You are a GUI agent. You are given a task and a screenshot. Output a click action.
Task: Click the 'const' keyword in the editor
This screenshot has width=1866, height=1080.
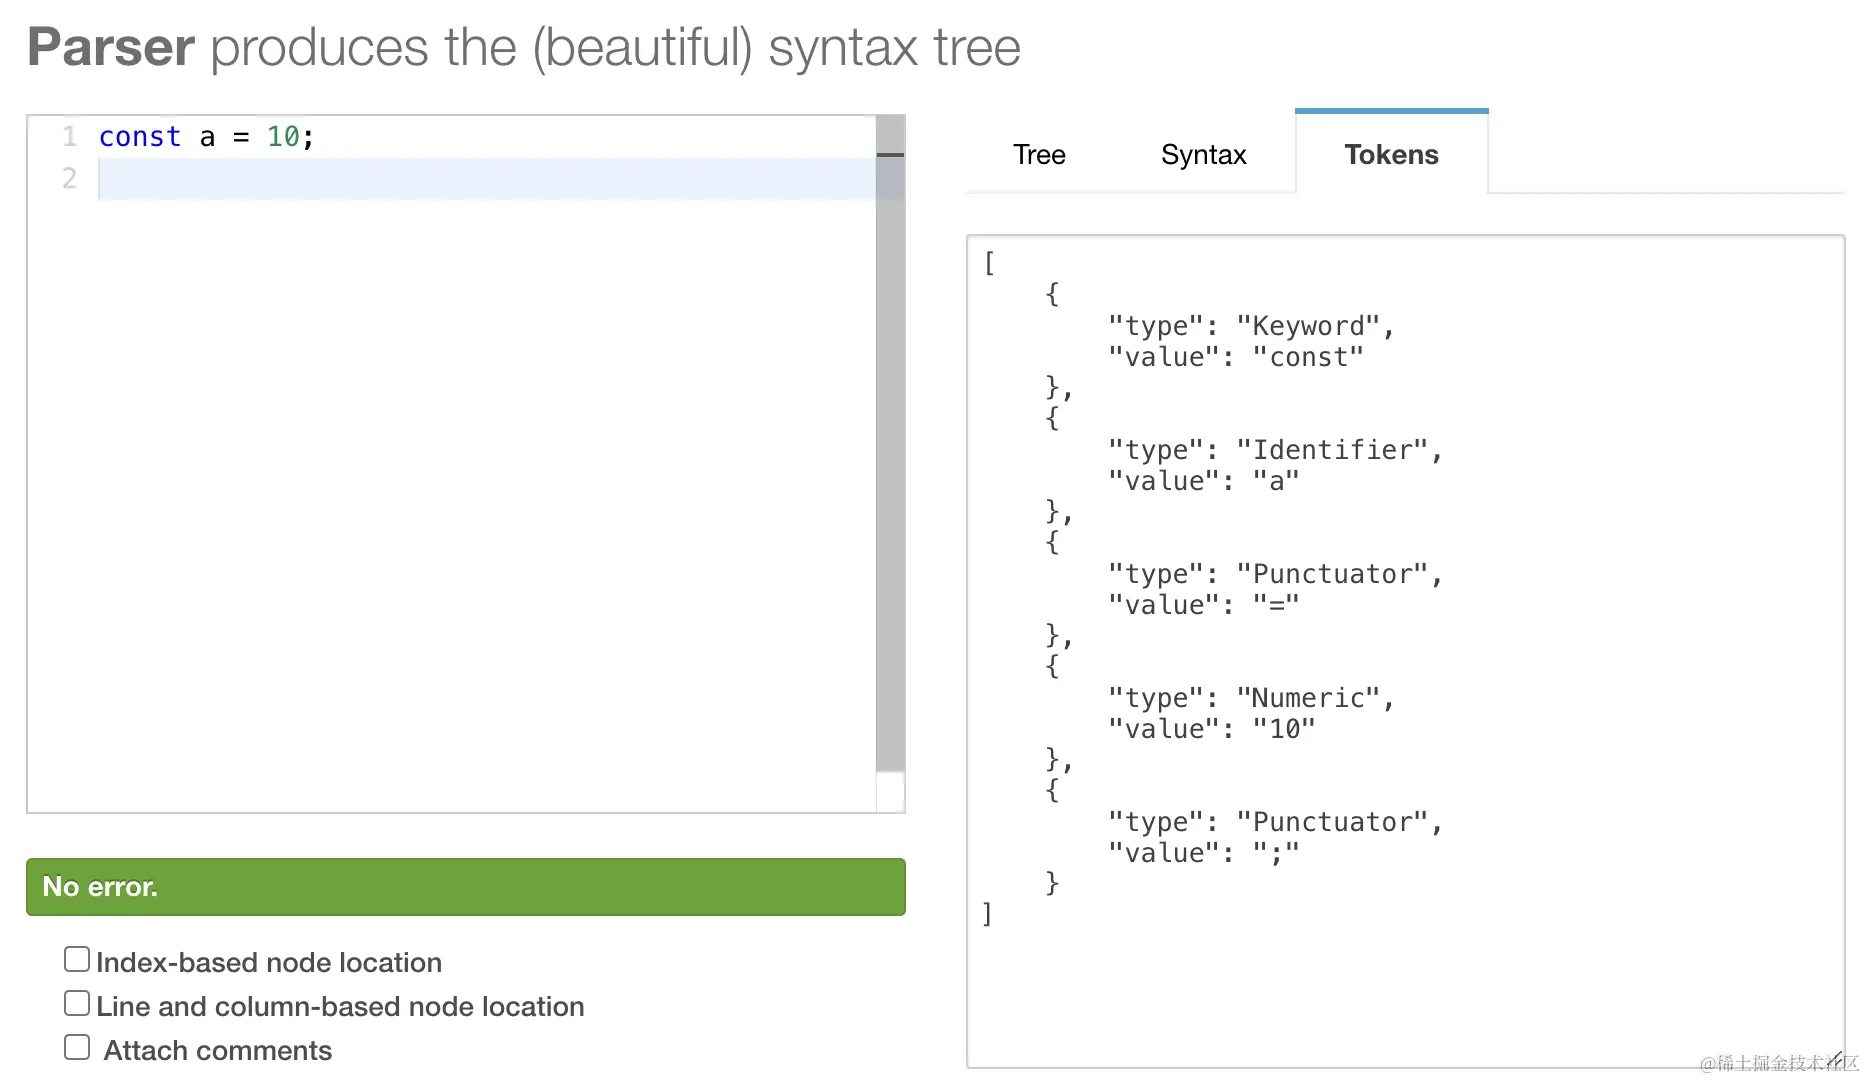pos(140,137)
